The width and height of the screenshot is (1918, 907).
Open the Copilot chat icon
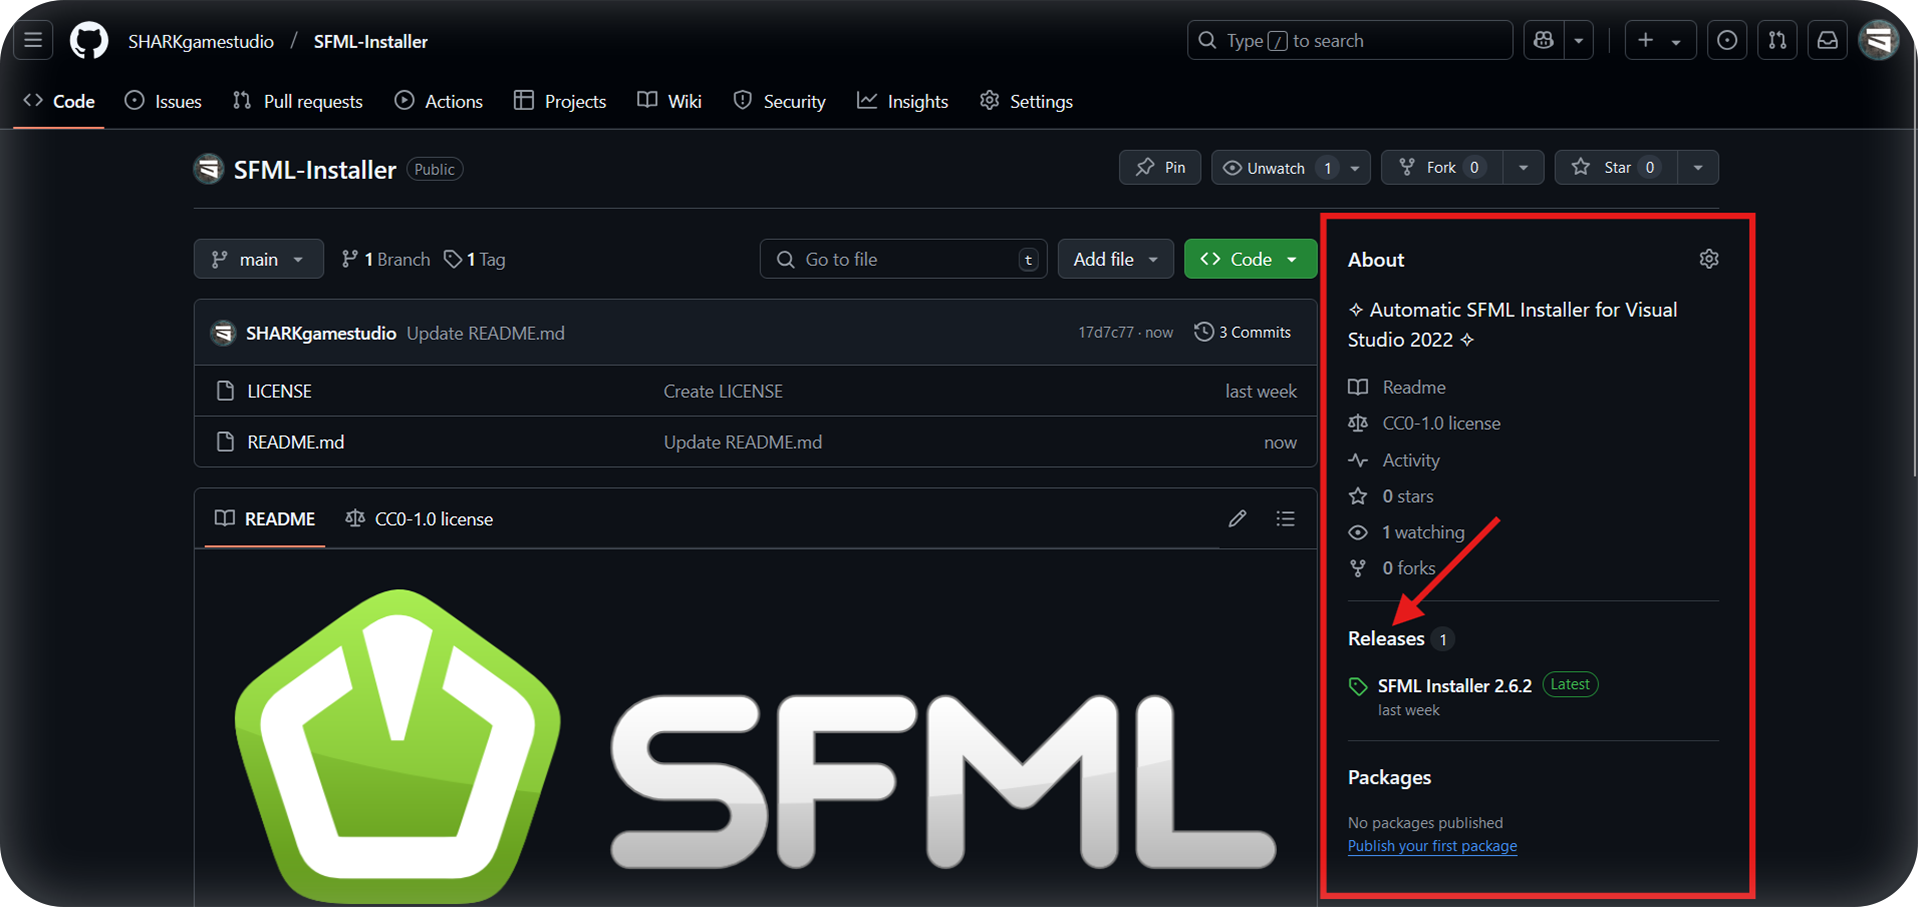[x=1544, y=41]
